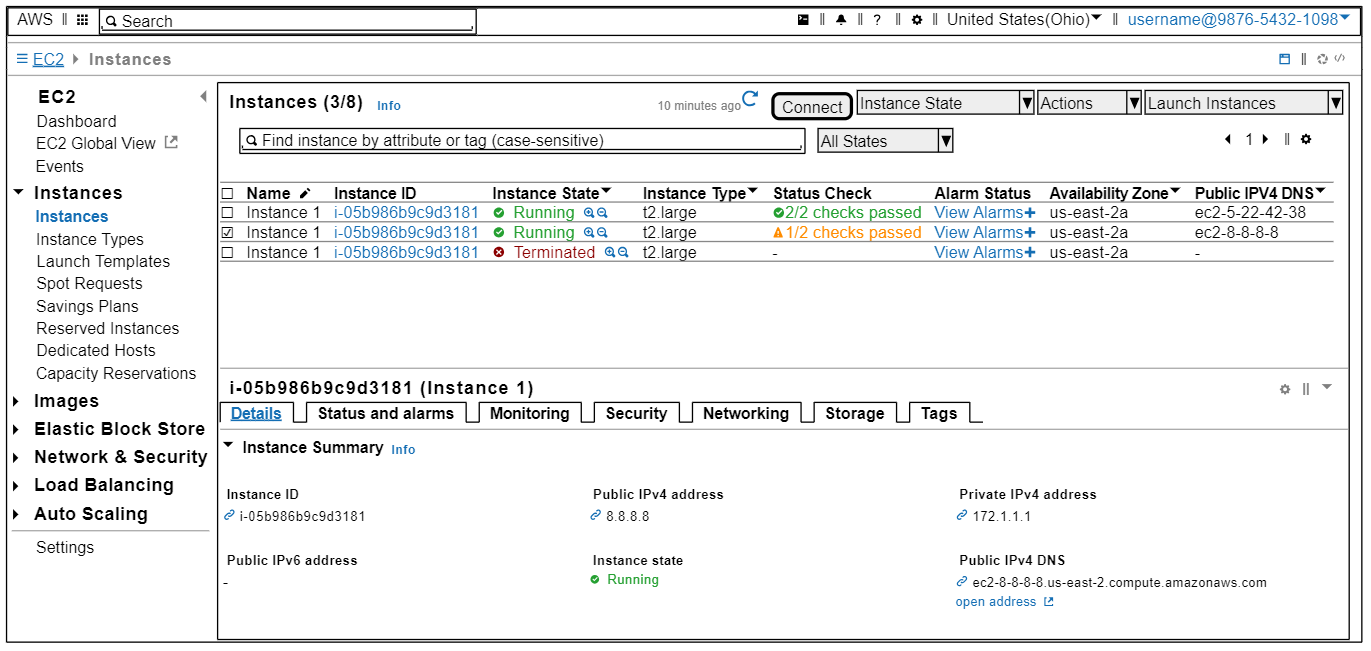Switch to the Monitoring tab
The width and height of the screenshot is (1371, 651).
click(x=529, y=413)
